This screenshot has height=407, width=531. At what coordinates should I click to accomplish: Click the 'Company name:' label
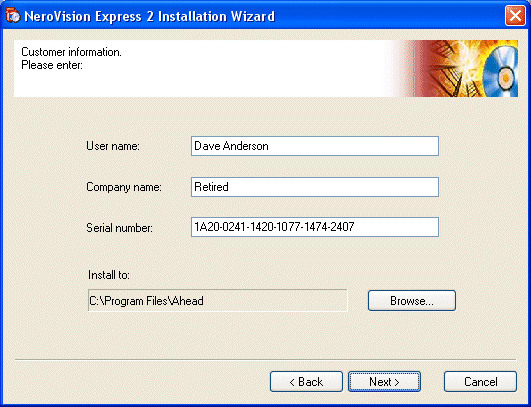(124, 187)
